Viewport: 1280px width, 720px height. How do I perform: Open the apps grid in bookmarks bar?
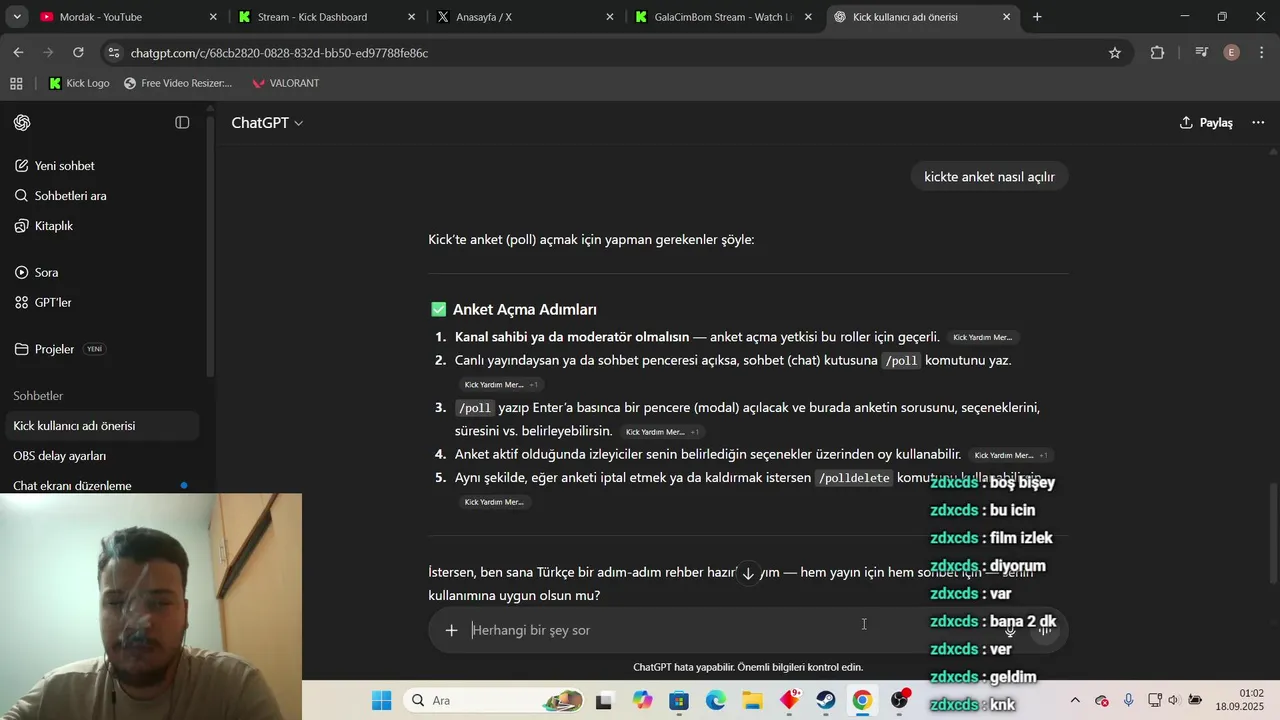tap(16, 83)
